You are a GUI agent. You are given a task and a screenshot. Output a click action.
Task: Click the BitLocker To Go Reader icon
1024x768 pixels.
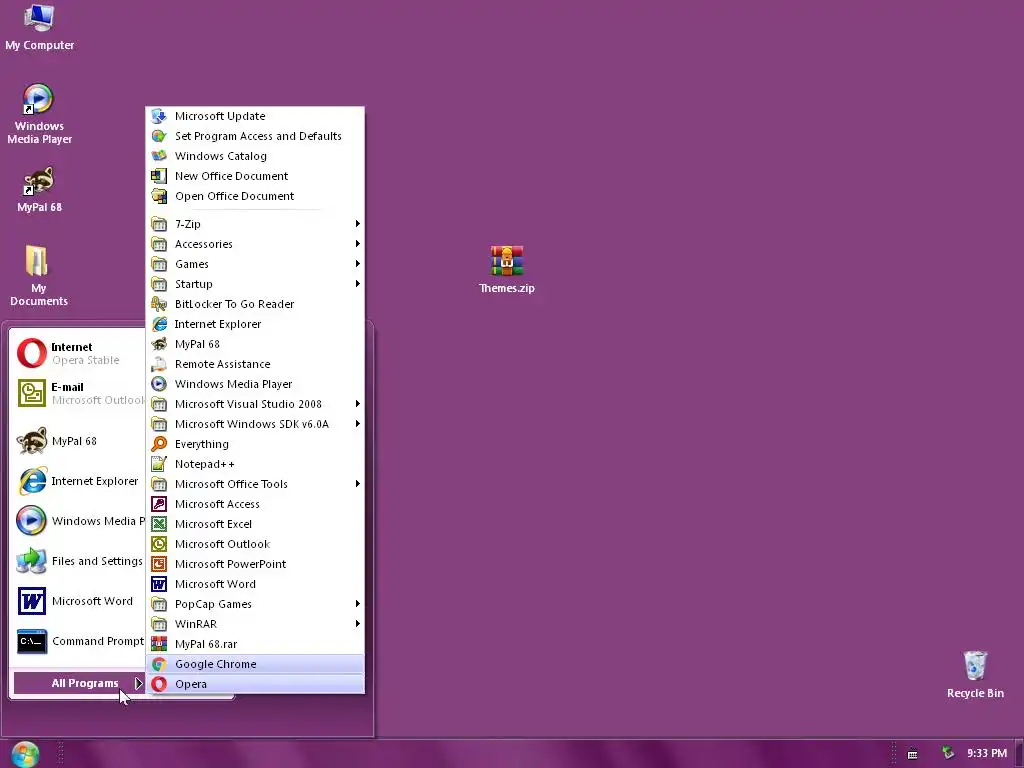(159, 304)
